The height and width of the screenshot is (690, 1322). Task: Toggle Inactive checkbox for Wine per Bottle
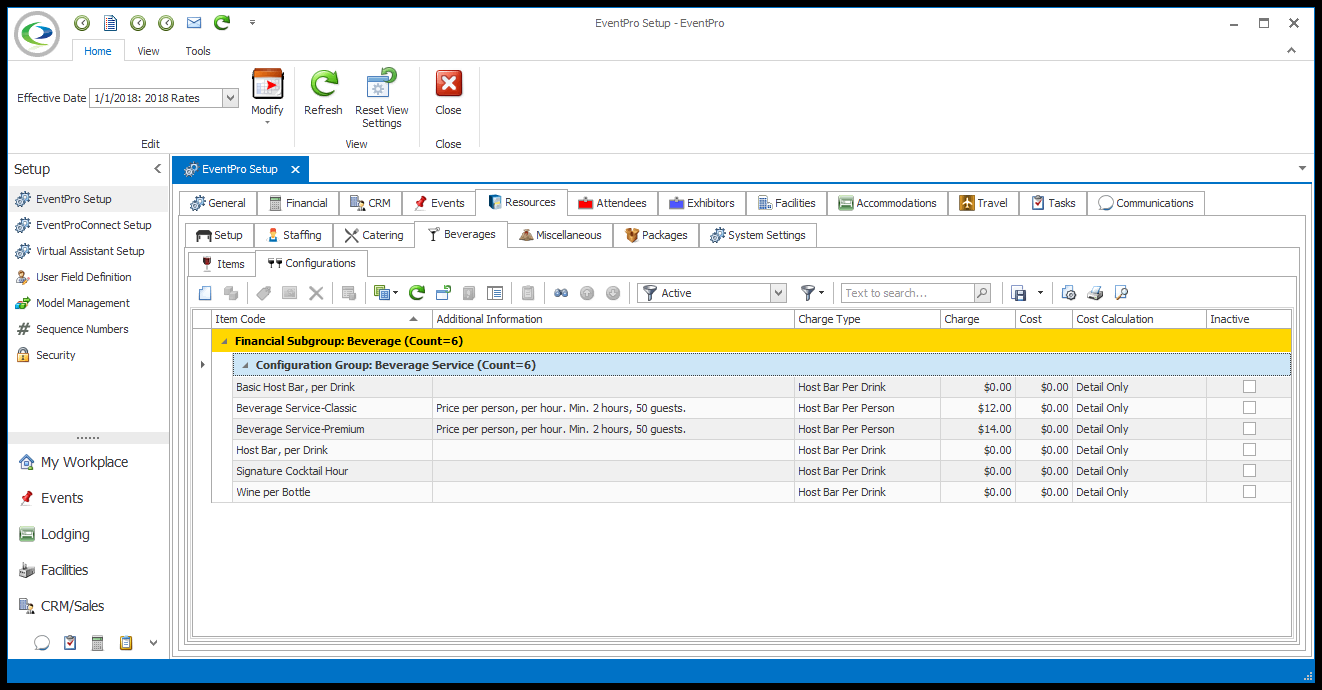(x=1248, y=492)
